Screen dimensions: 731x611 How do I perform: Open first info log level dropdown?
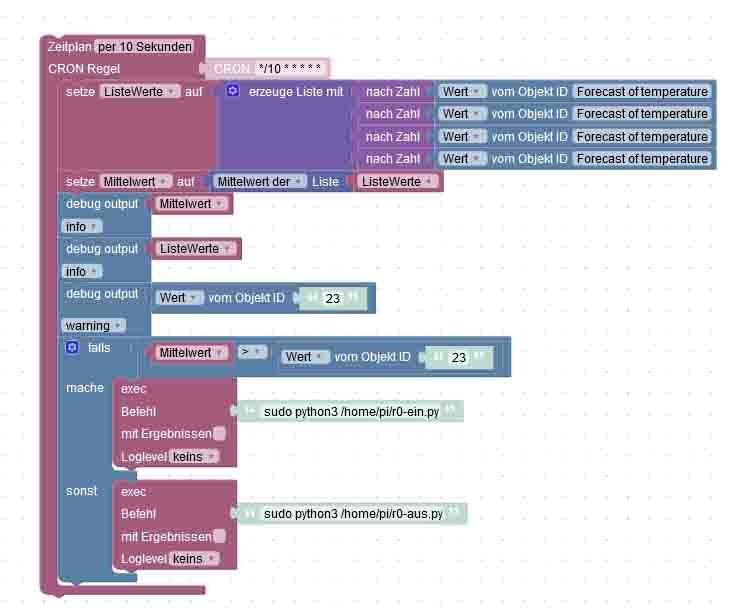coord(82,227)
